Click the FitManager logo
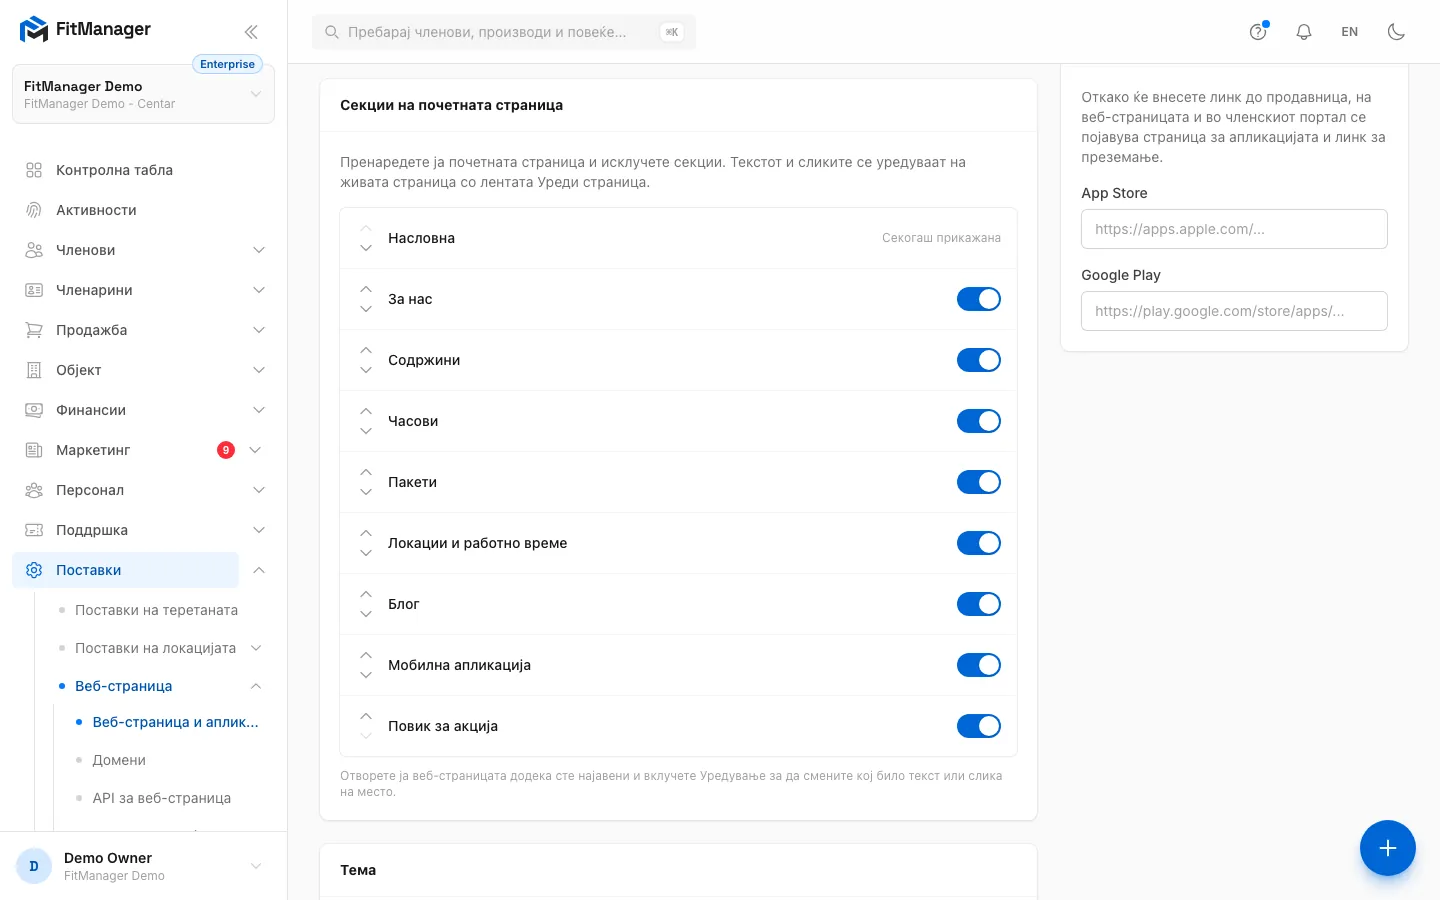Image resolution: width=1440 pixels, height=900 pixels. coord(85,30)
